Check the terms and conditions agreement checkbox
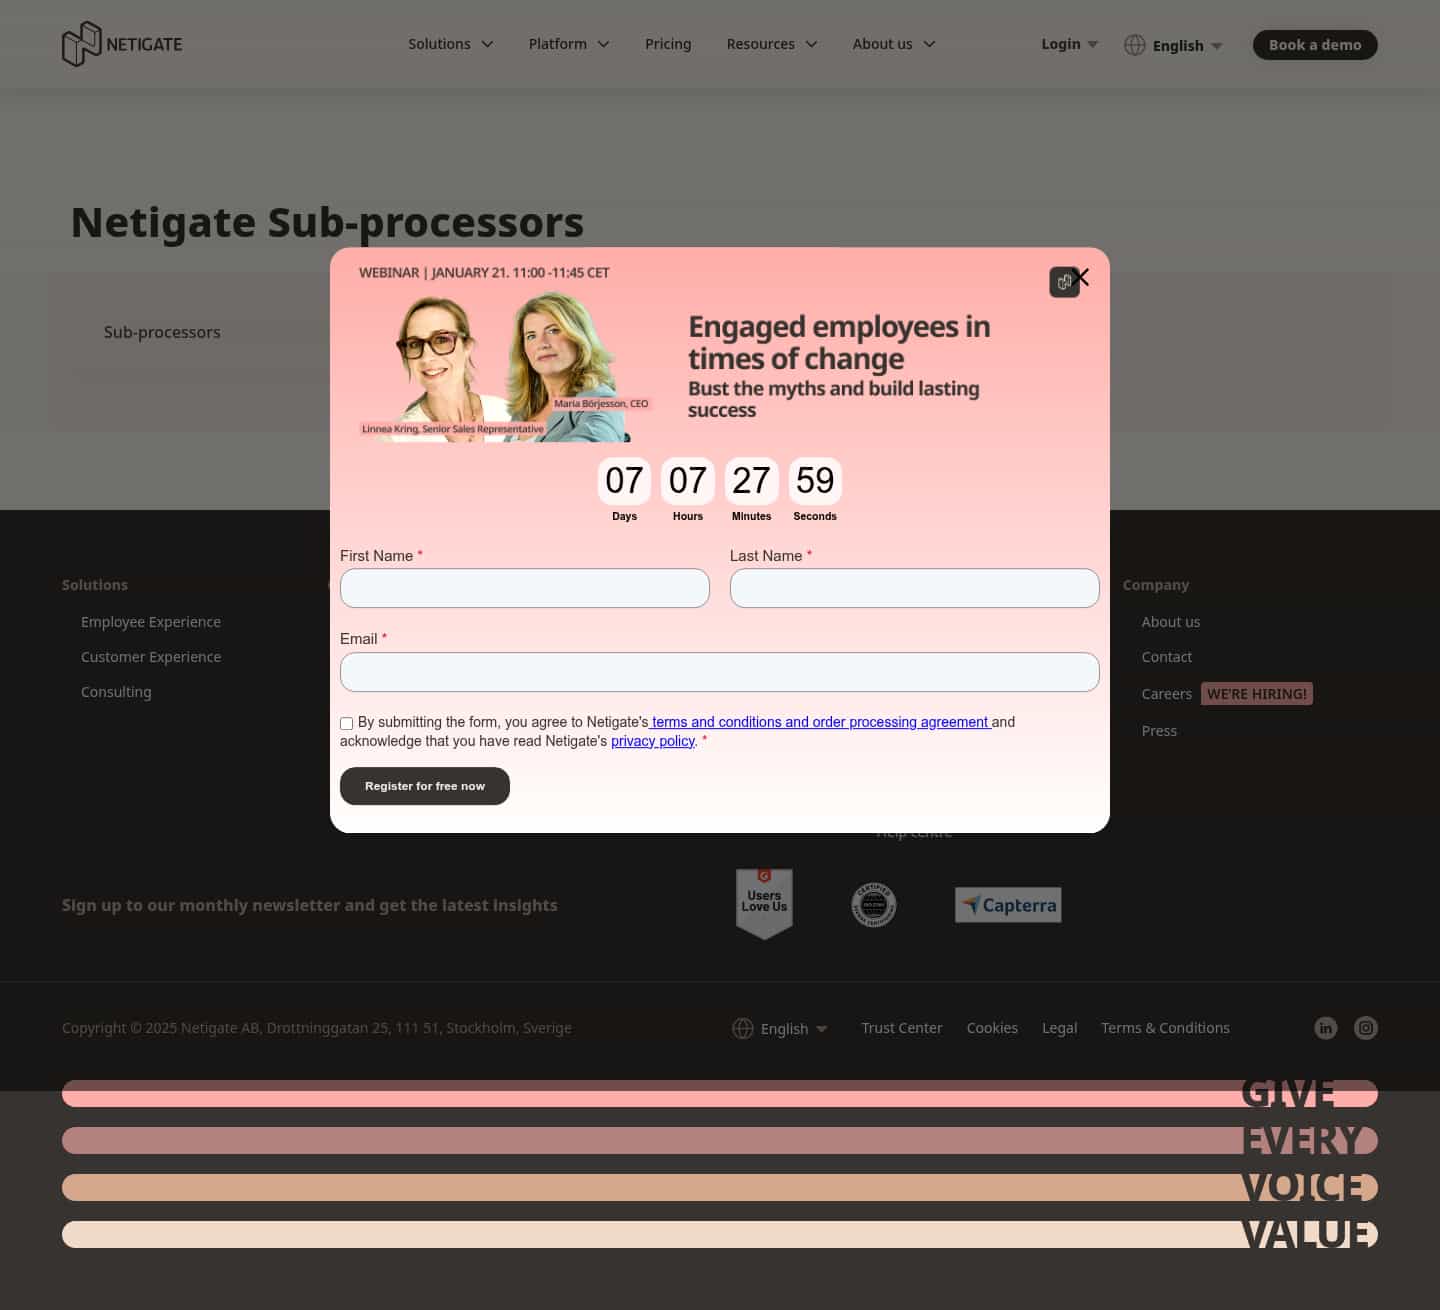The width and height of the screenshot is (1440, 1310). [x=346, y=723]
